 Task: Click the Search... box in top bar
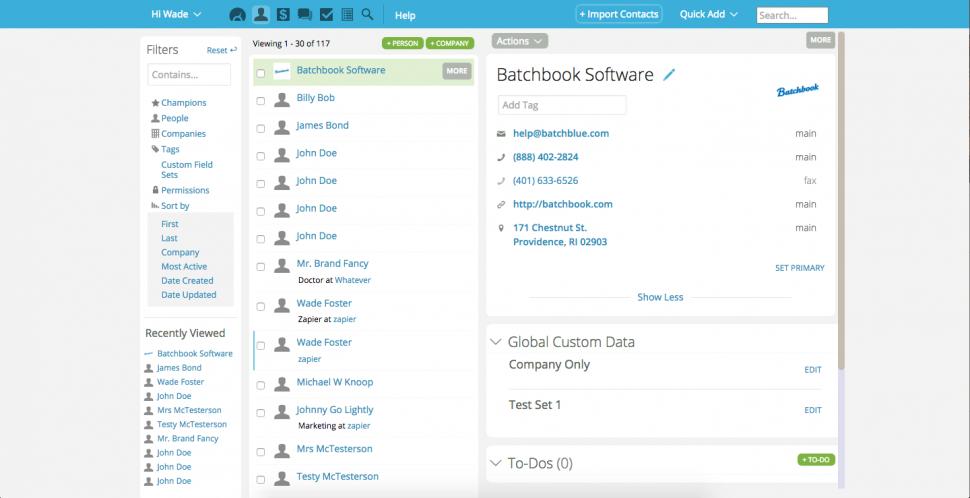792,15
